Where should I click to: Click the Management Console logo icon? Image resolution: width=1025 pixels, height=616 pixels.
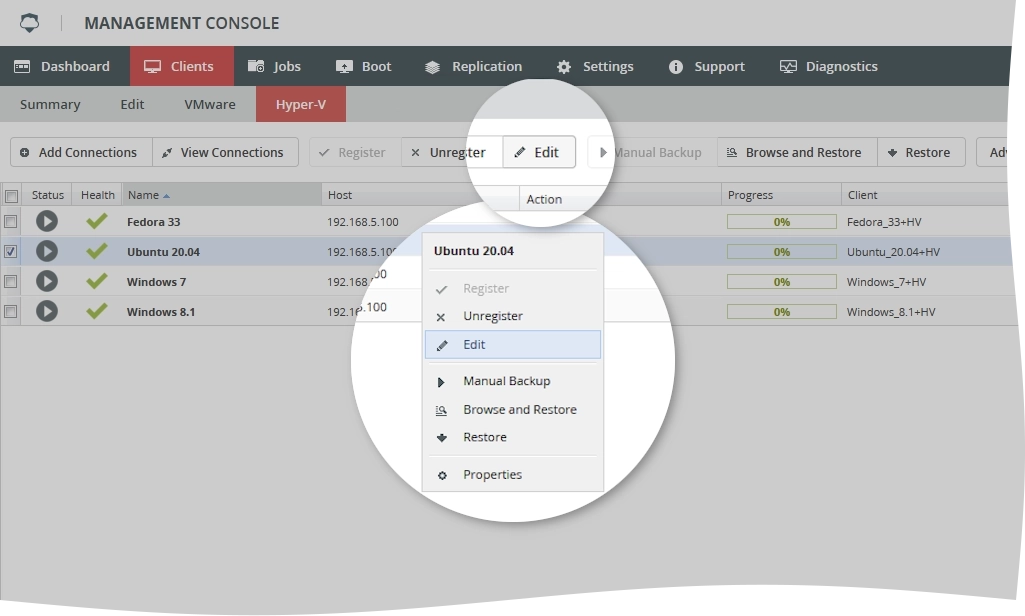coord(29,23)
